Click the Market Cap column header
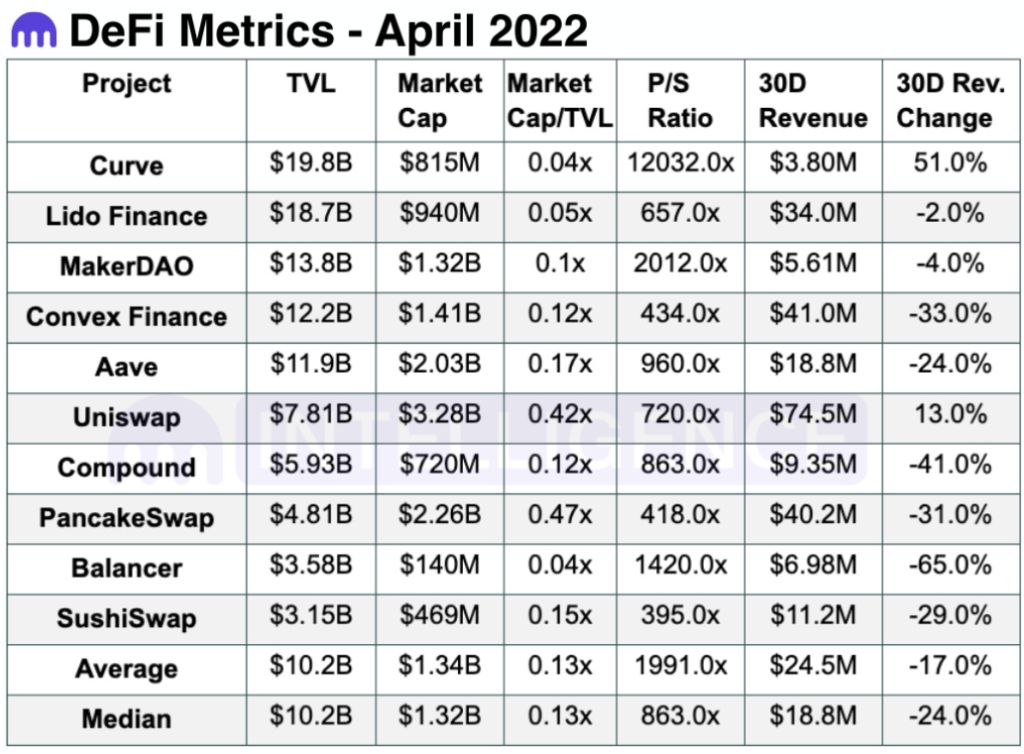This screenshot has height=754, width=1024. coord(439,101)
